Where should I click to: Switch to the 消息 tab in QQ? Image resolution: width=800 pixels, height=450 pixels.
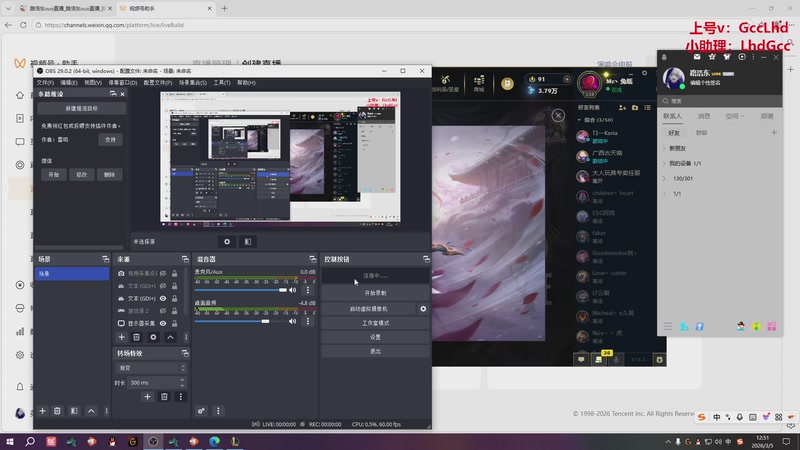point(704,116)
